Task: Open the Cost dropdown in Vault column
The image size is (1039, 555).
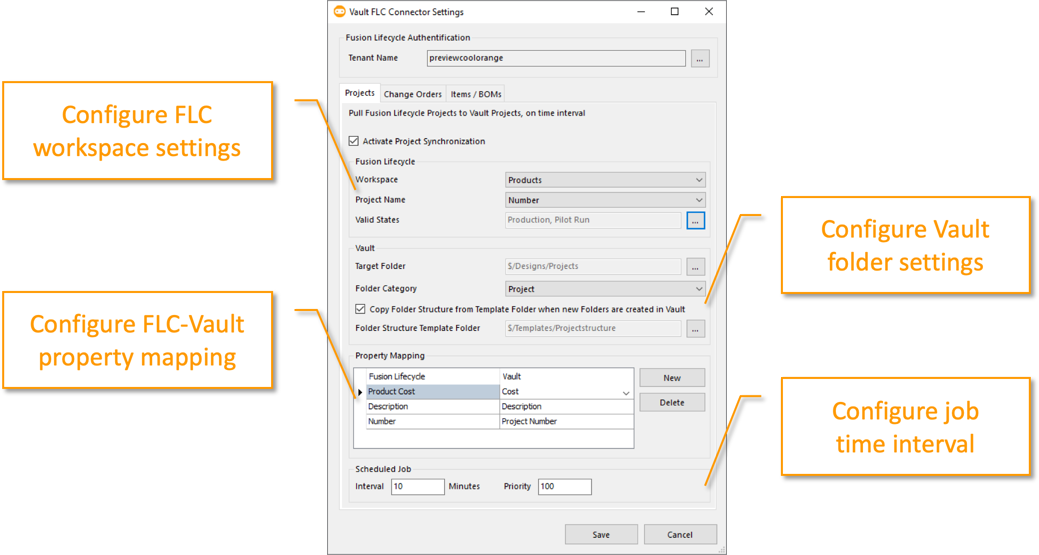Action: (626, 393)
